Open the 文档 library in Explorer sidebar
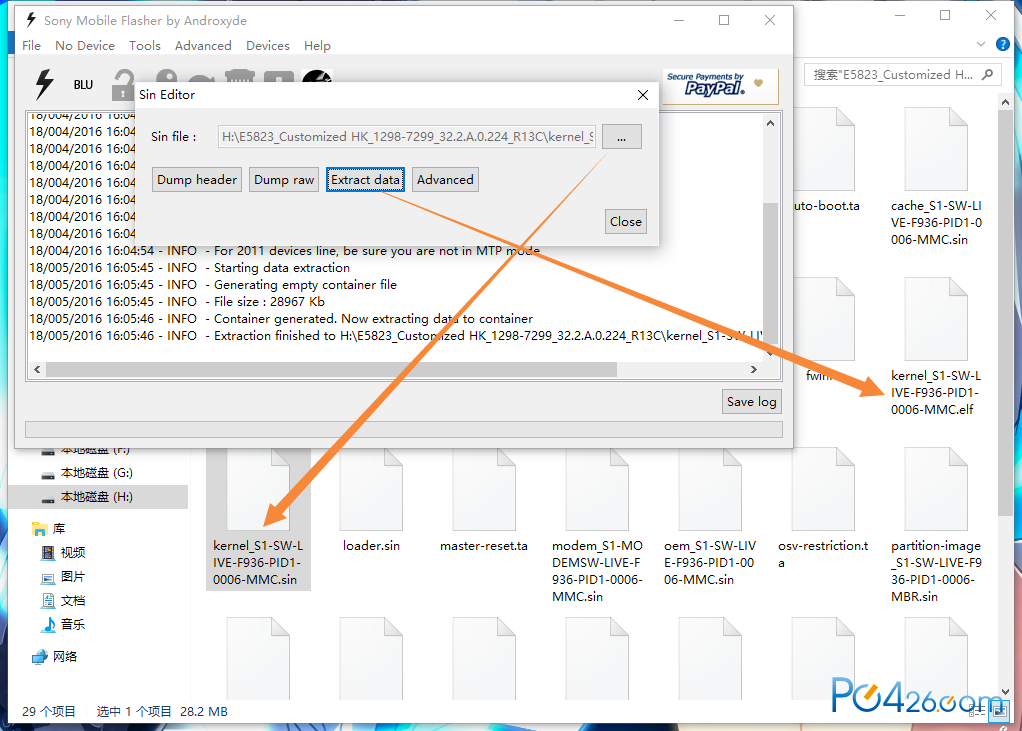The image size is (1022, 731). click(x=64, y=600)
